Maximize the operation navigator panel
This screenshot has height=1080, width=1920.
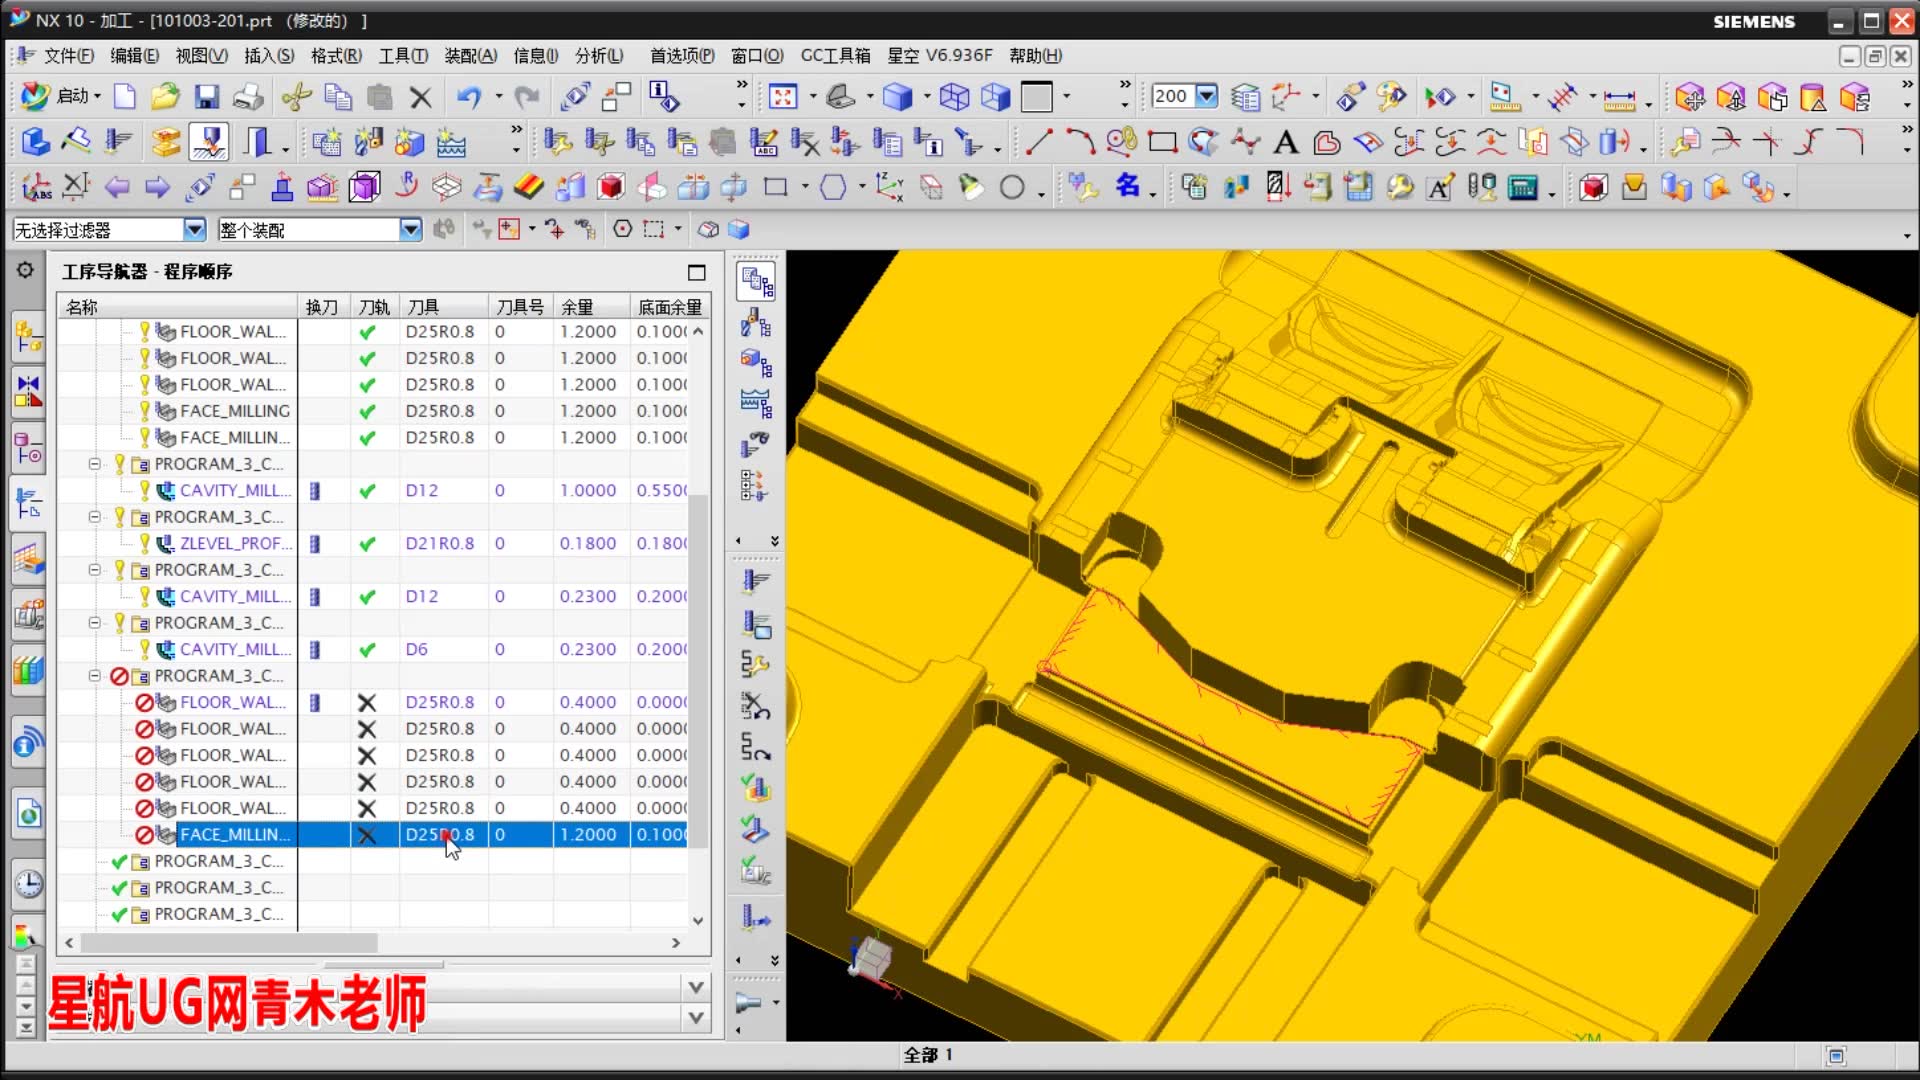pyautogui.click(x=697, y=272)
